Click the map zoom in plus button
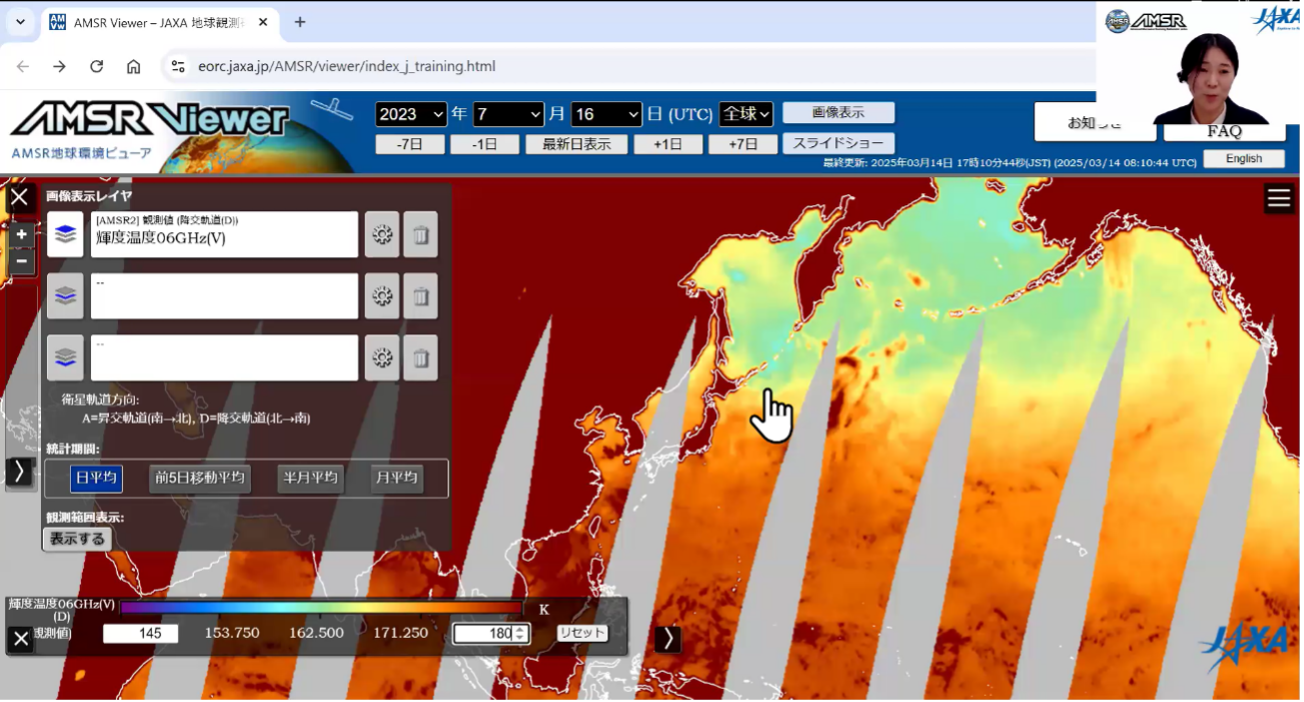The height and width of the screenshot is (702, 1304). coord(22,235)
